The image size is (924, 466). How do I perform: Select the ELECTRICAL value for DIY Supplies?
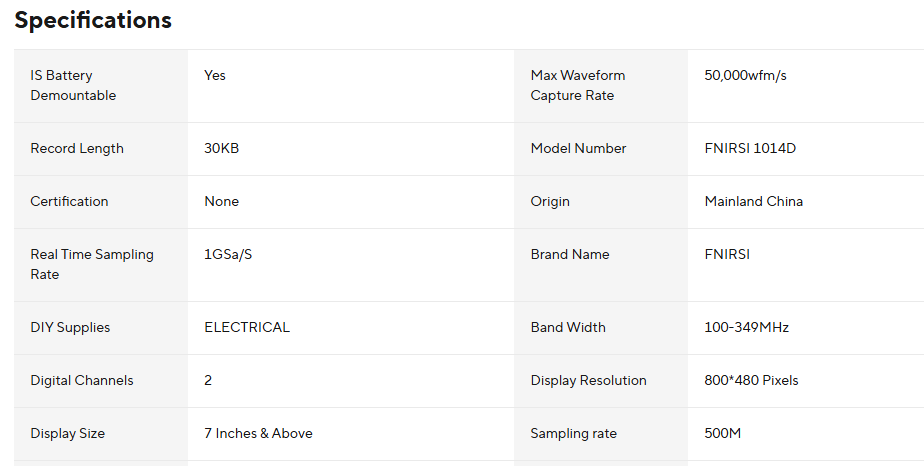point(247,327)
